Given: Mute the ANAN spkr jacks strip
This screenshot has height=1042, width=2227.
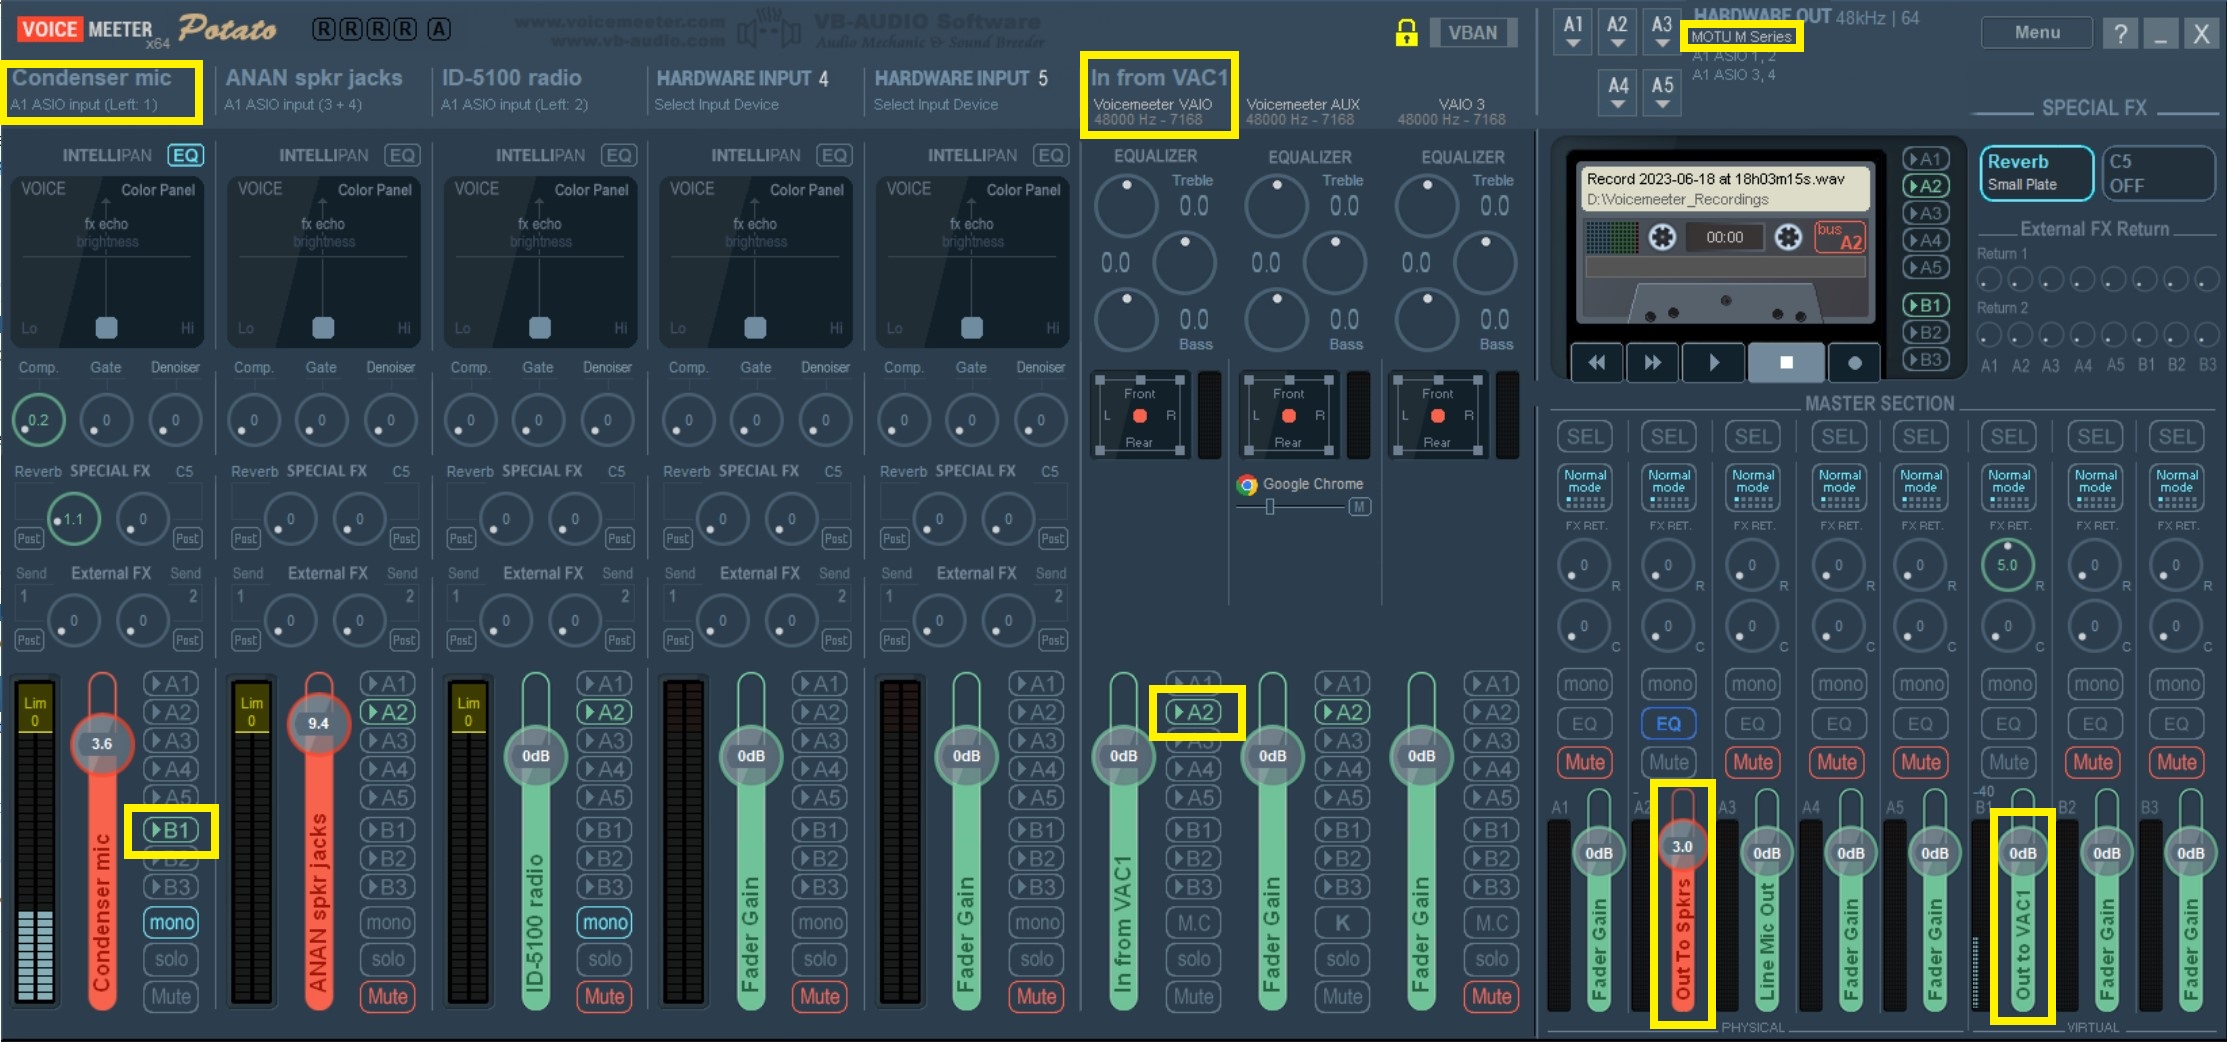Looking at the screenshot, I should click(387, 996).
